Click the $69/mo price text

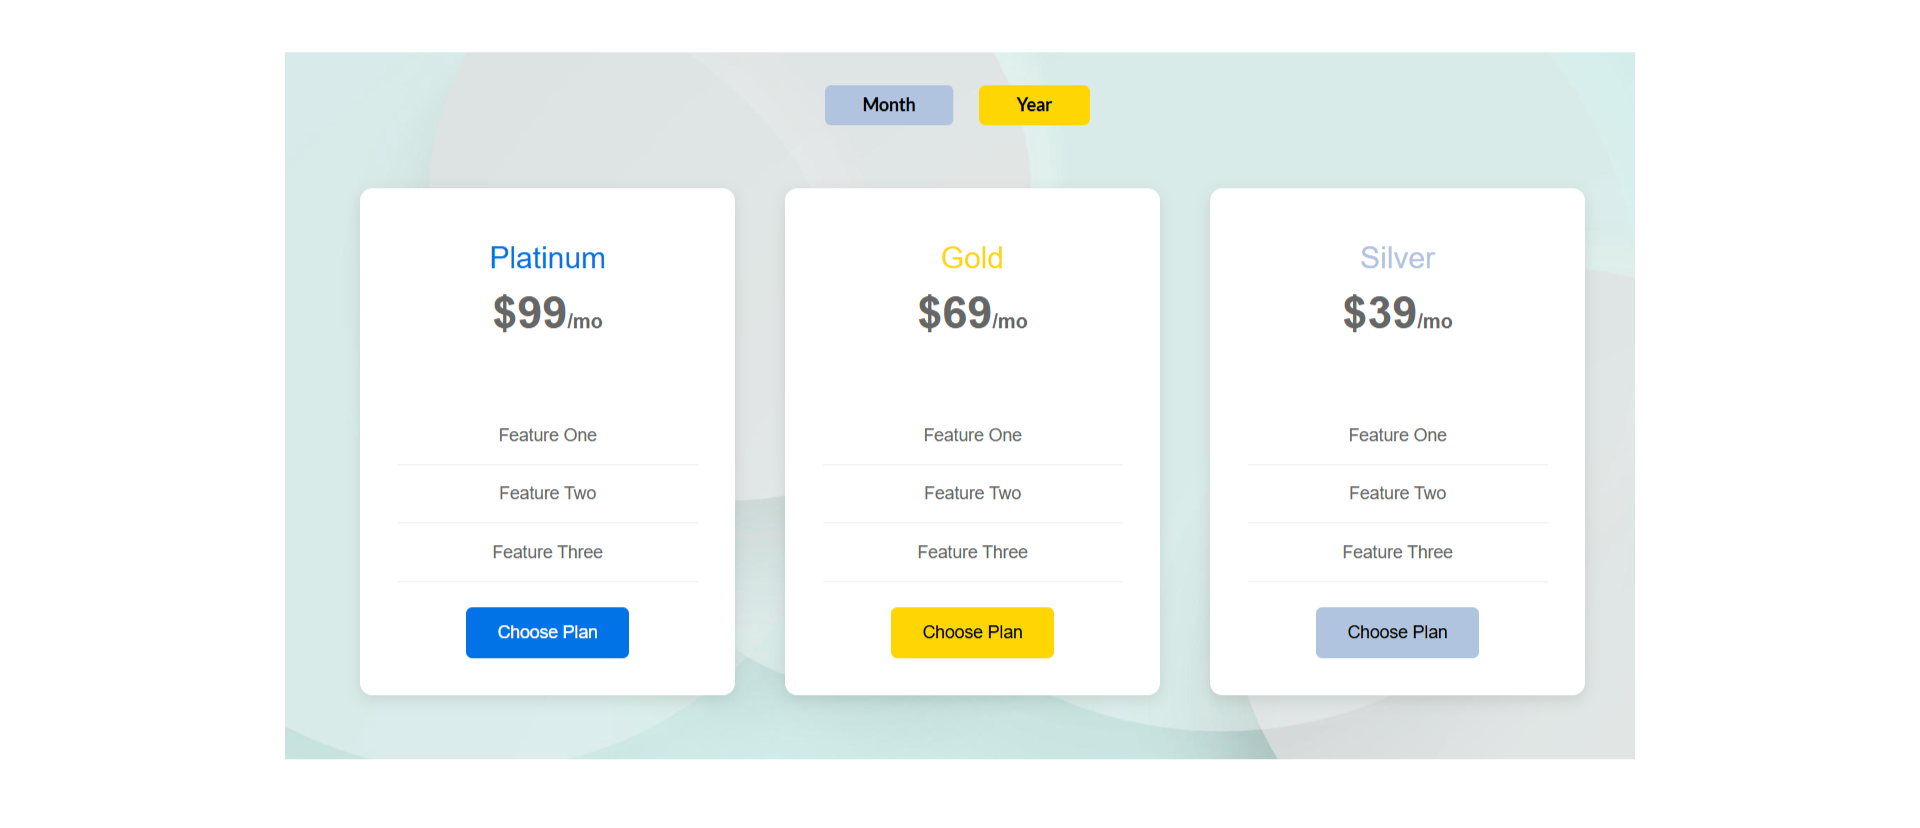coord(972,314)
